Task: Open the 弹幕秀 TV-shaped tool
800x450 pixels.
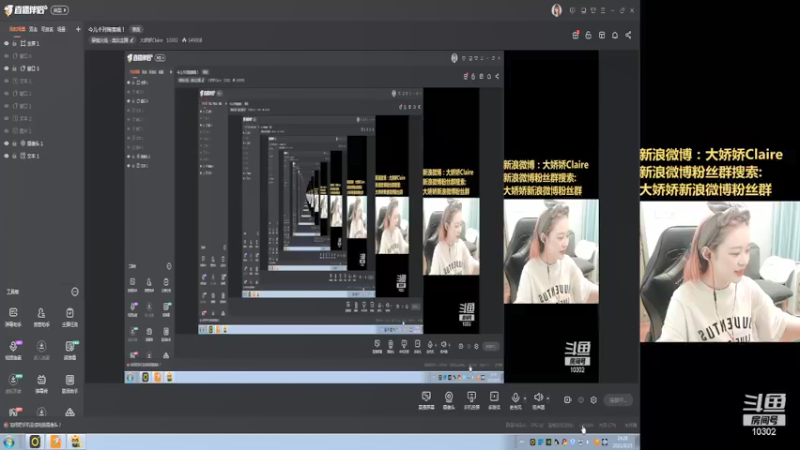Action: click(x=41, y=384)
